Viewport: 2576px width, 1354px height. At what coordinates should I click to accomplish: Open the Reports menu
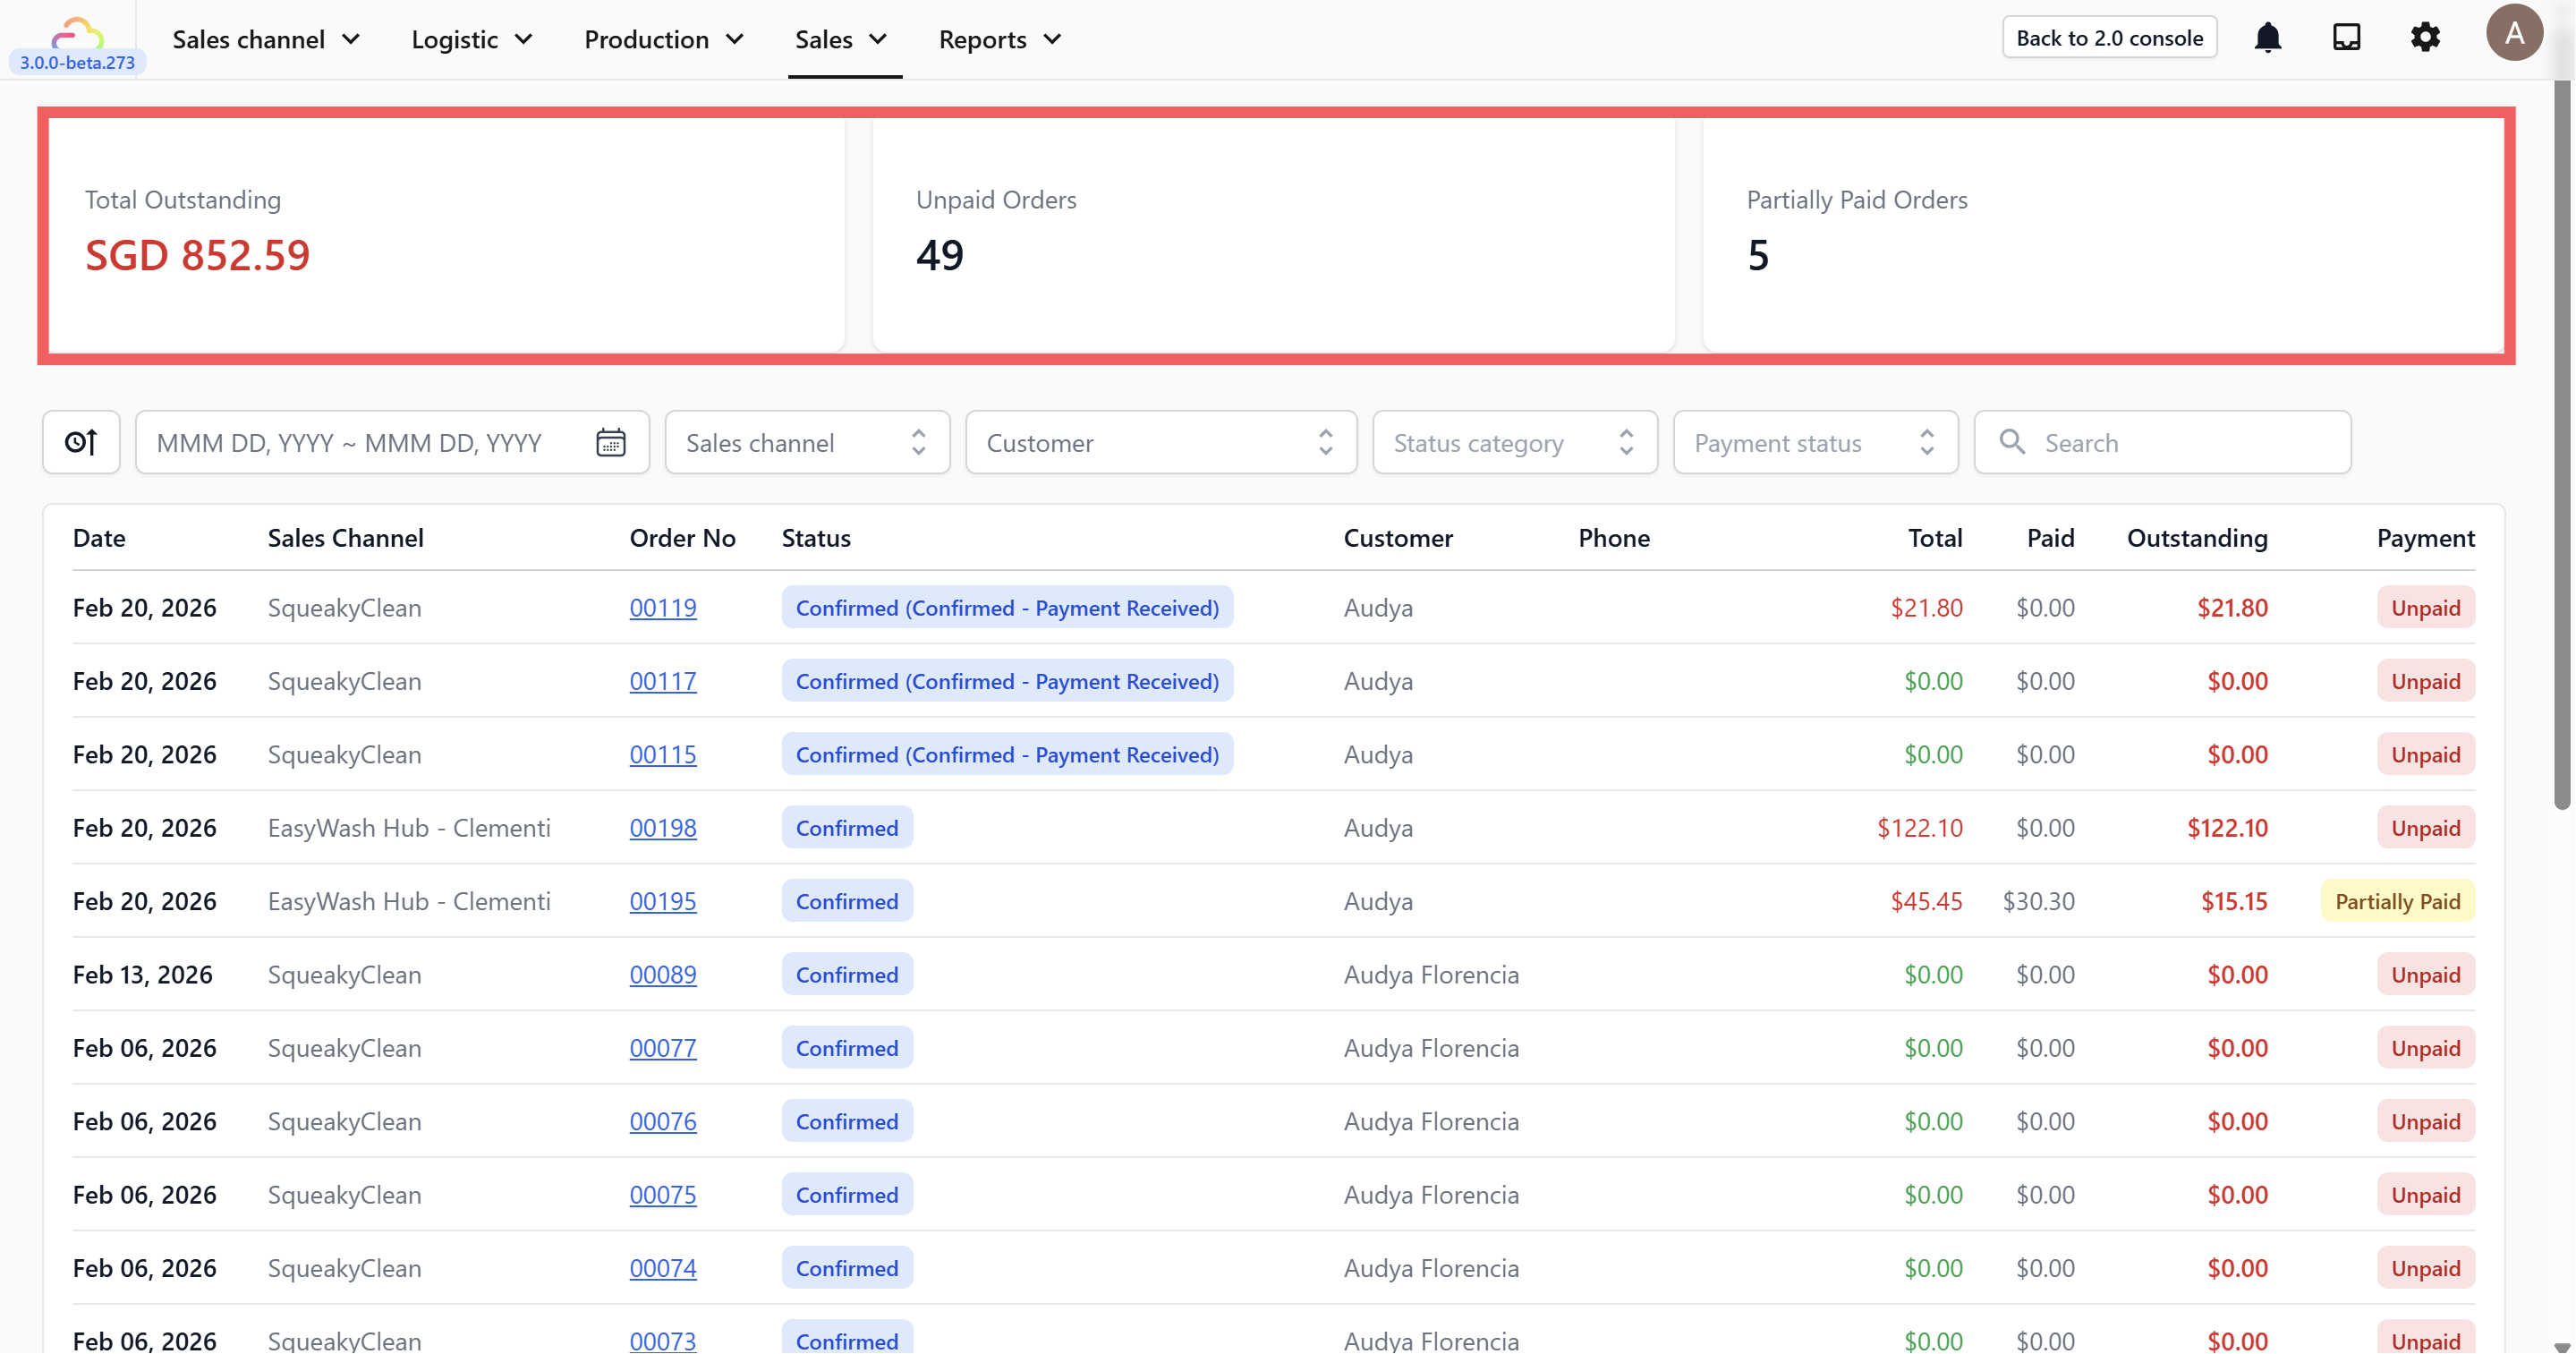click(x=999, y=39)
